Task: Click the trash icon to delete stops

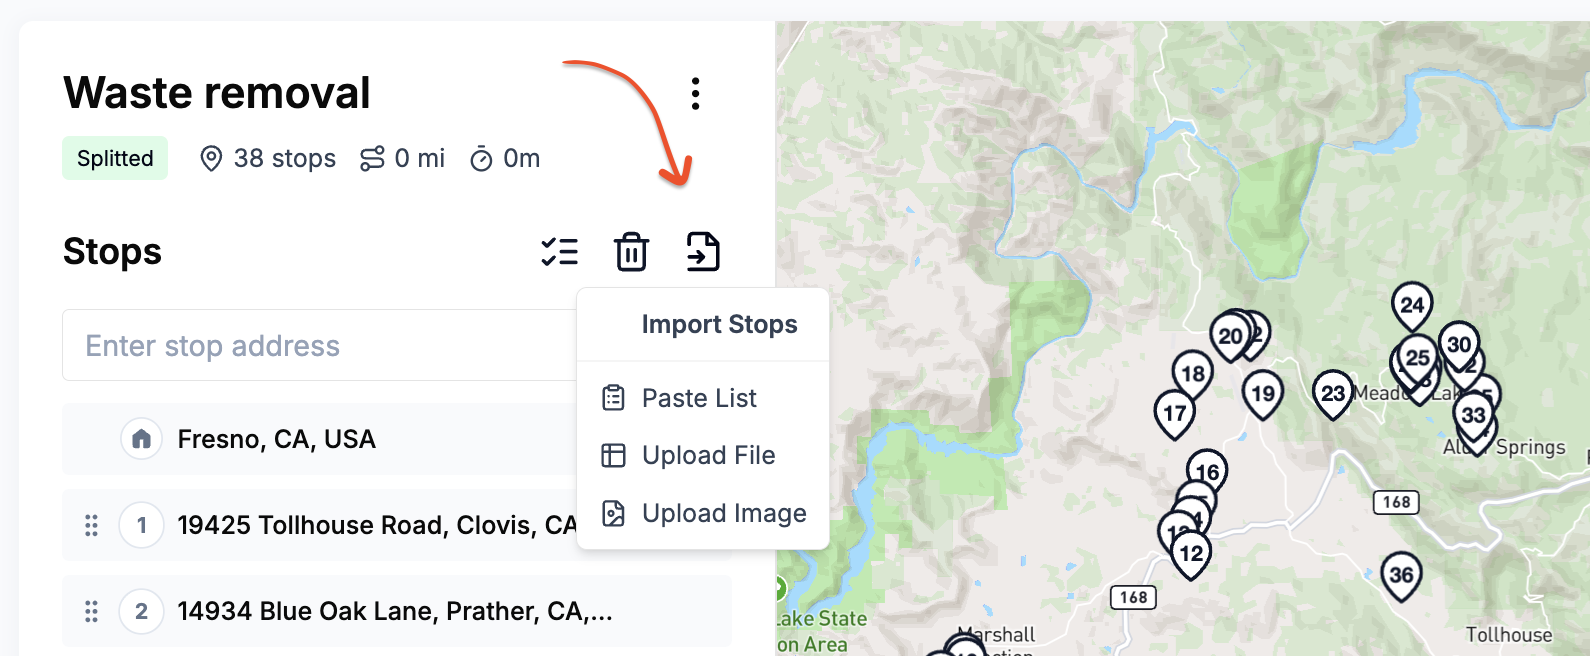Action: 630,251
